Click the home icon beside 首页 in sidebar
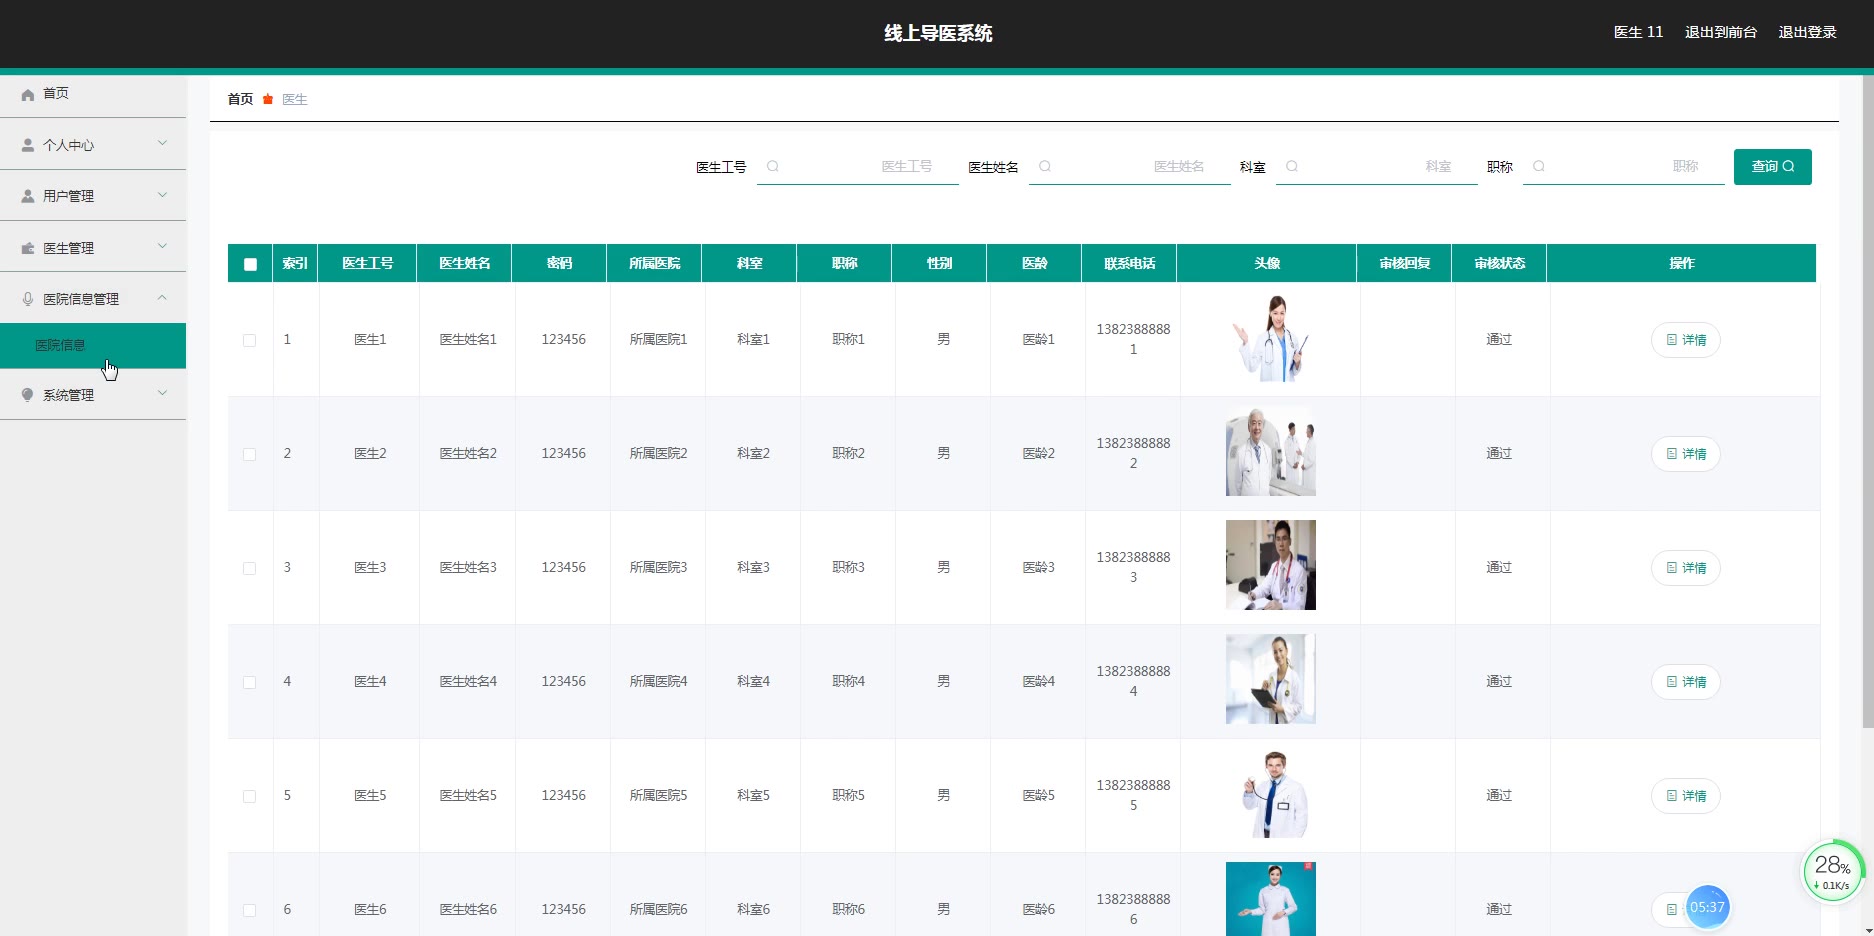Image resolution: width=1874 pixels, height=936 pixels. coord(28,94)
